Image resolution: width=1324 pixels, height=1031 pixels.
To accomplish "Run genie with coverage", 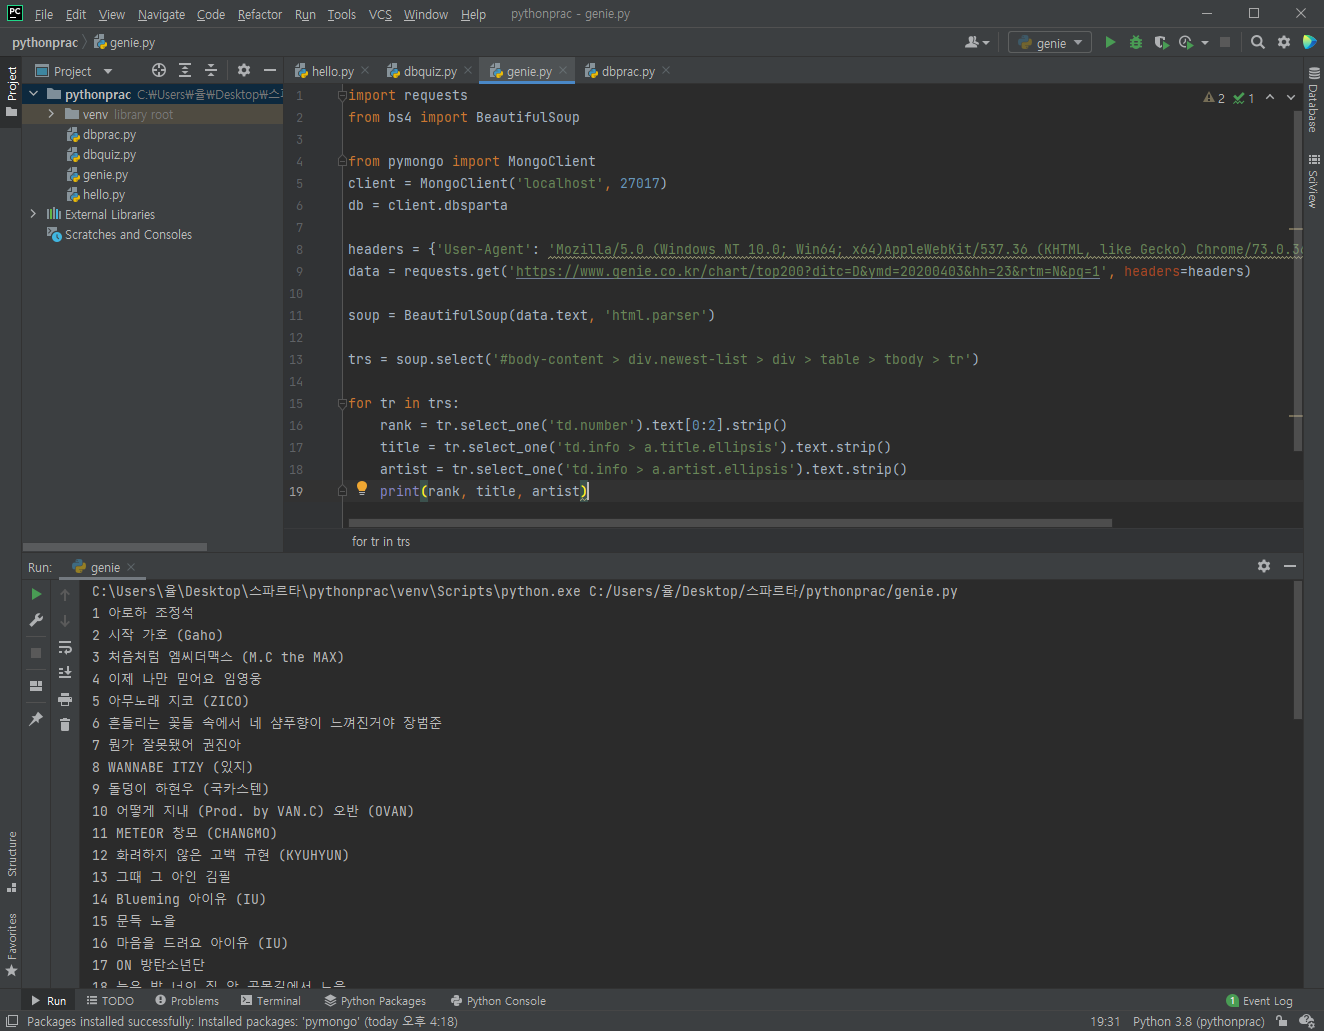I will click(1161, 42).
